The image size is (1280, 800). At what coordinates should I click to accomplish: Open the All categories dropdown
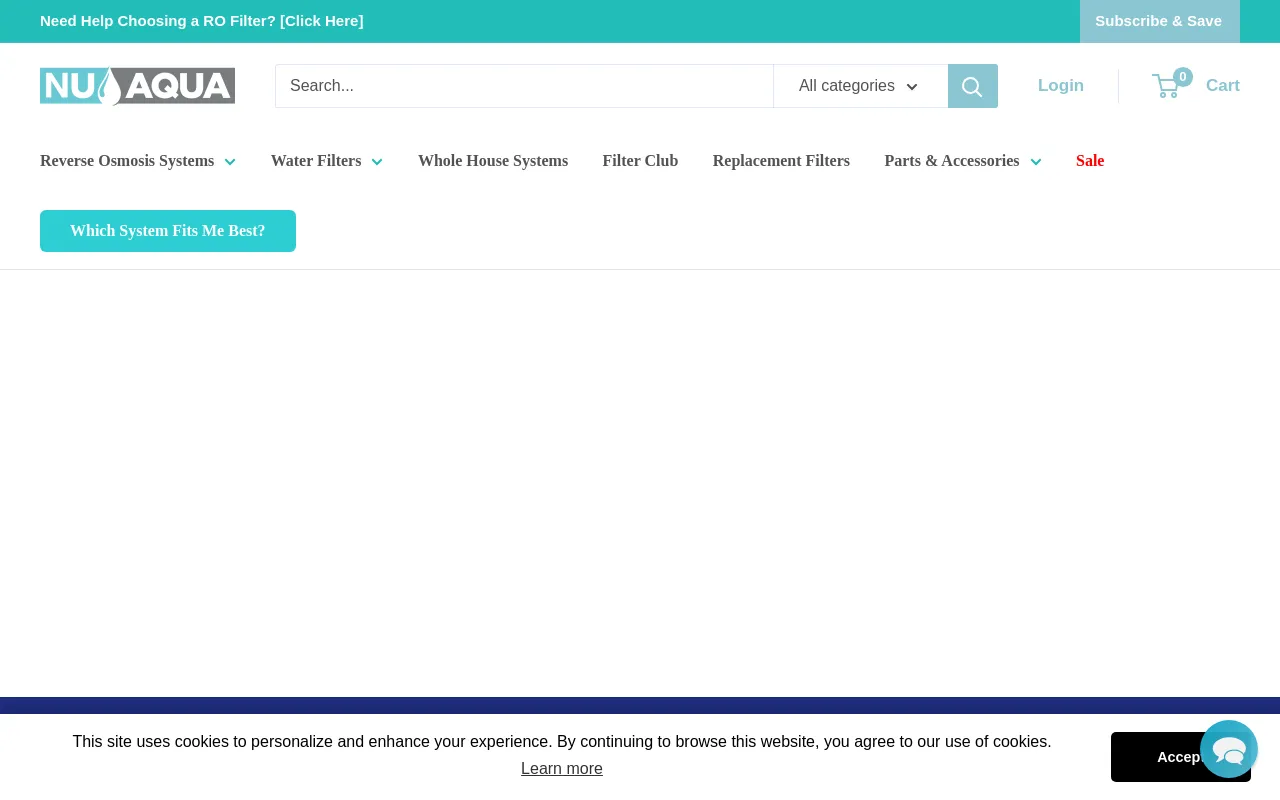[x=860, y=86]
